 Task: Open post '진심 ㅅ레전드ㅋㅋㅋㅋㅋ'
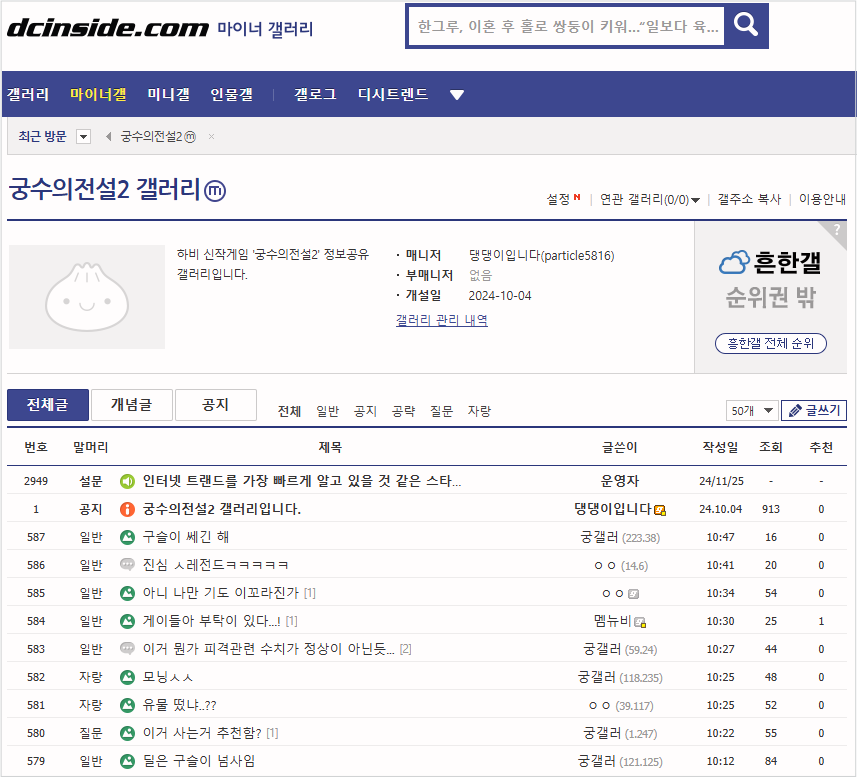215,565
